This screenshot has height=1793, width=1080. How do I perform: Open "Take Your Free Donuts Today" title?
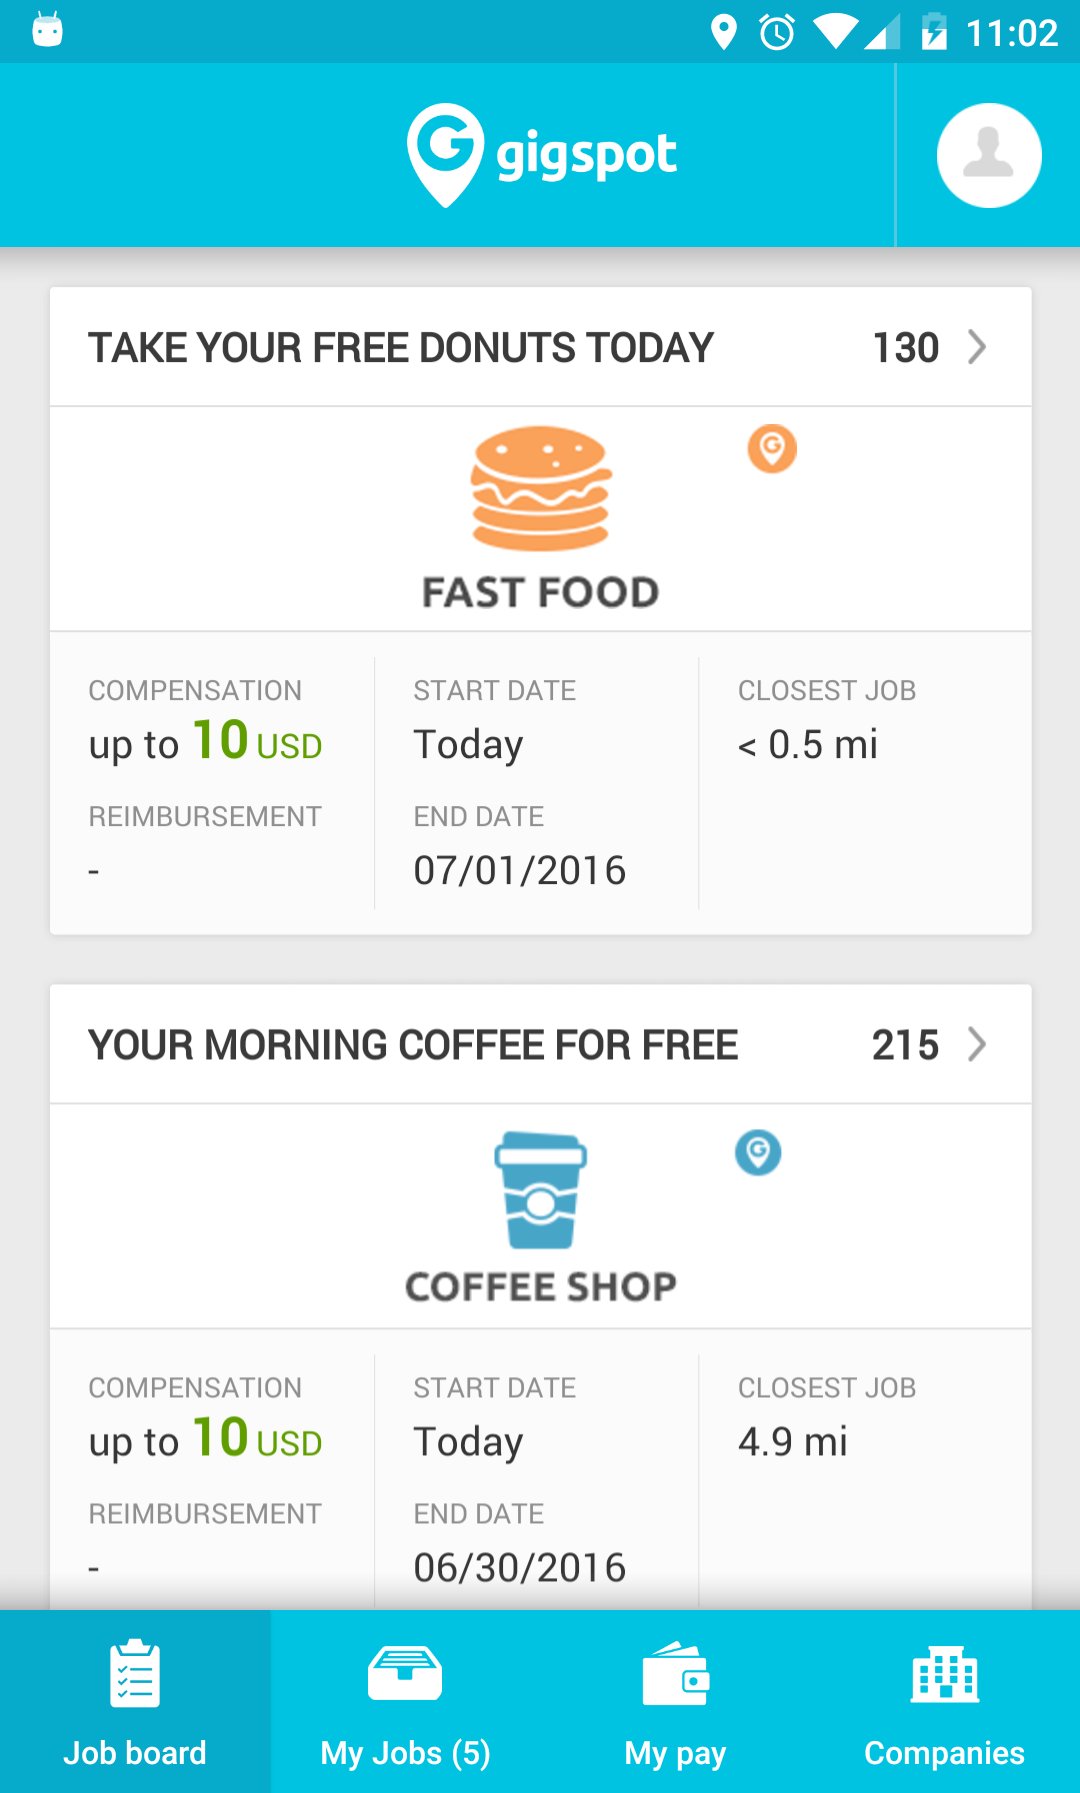point(401,348)
